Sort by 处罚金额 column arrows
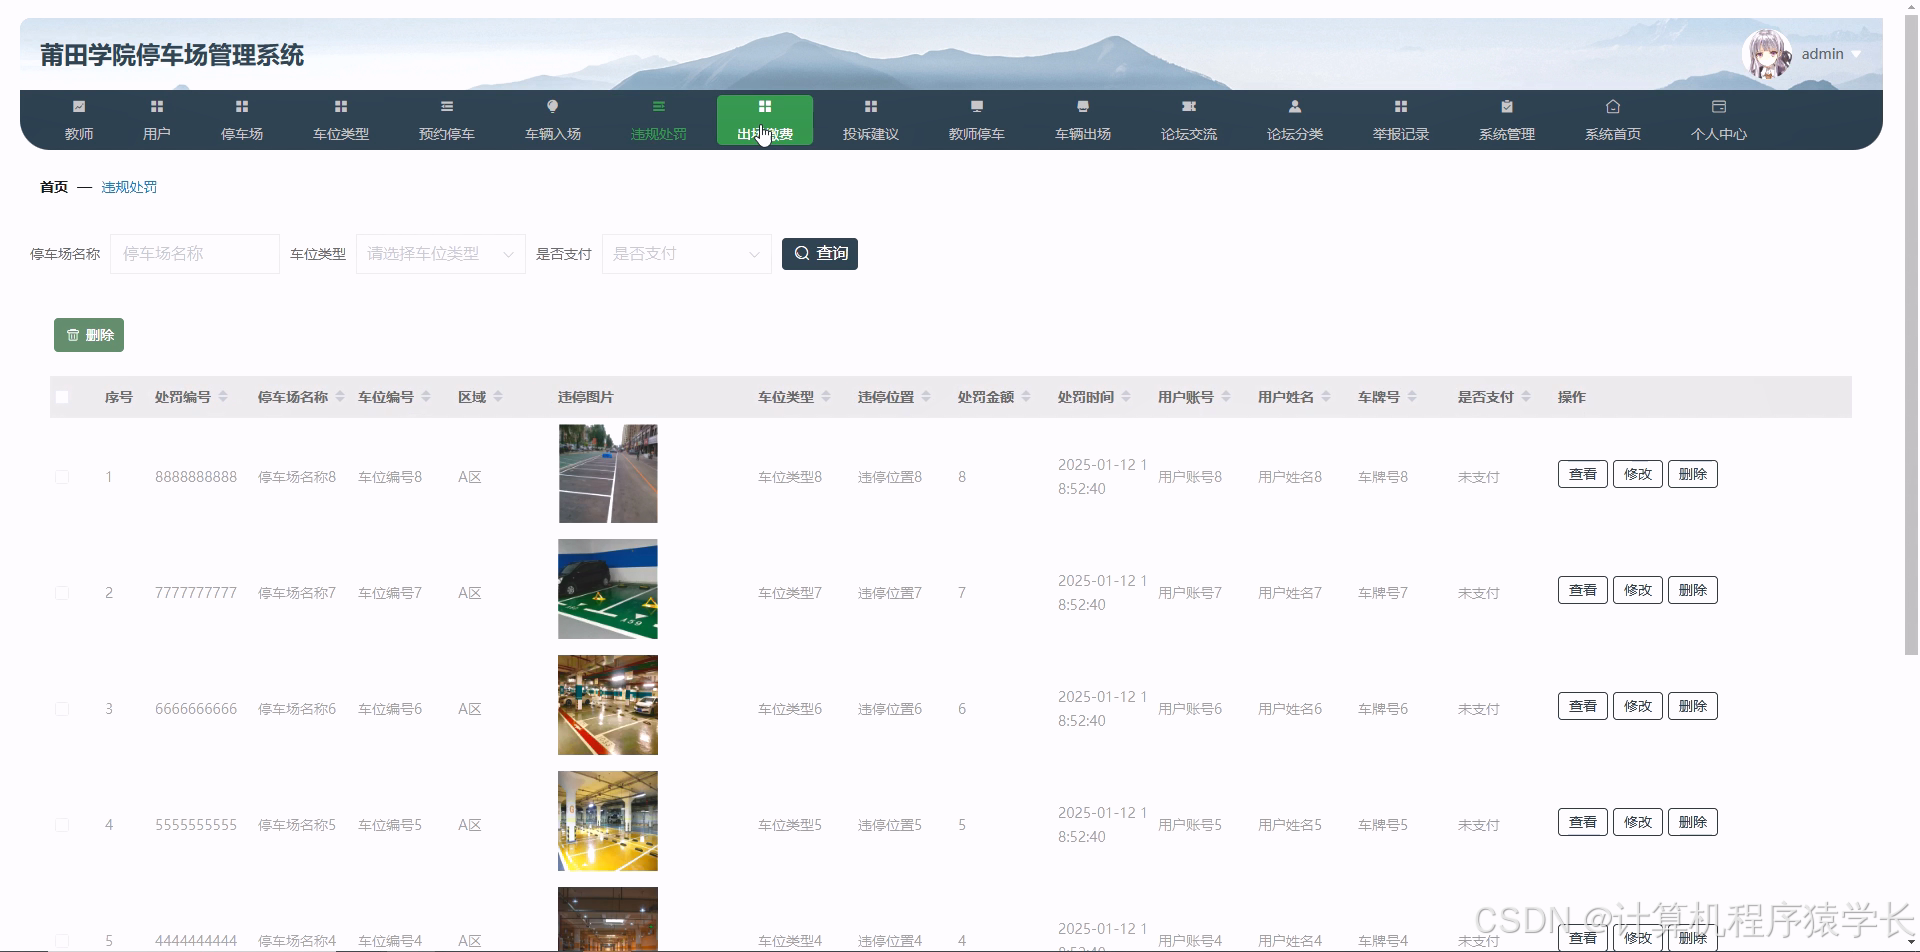The width and height of the screenshot is (1920, 952). (1026, 397)
